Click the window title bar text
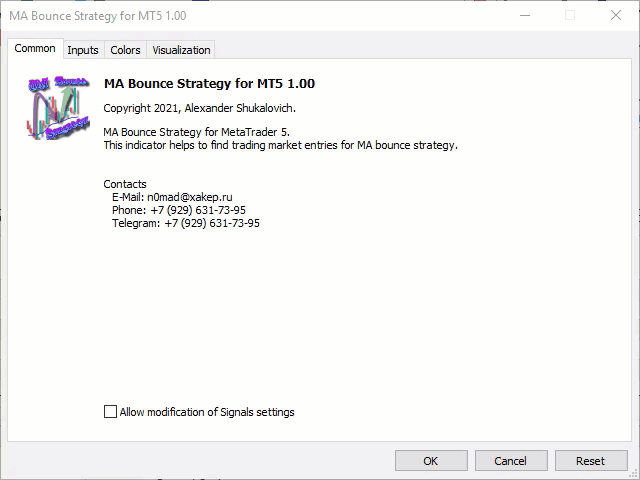Image resolution: width=640 pixels, height=480 pixels. coord(98,16)
